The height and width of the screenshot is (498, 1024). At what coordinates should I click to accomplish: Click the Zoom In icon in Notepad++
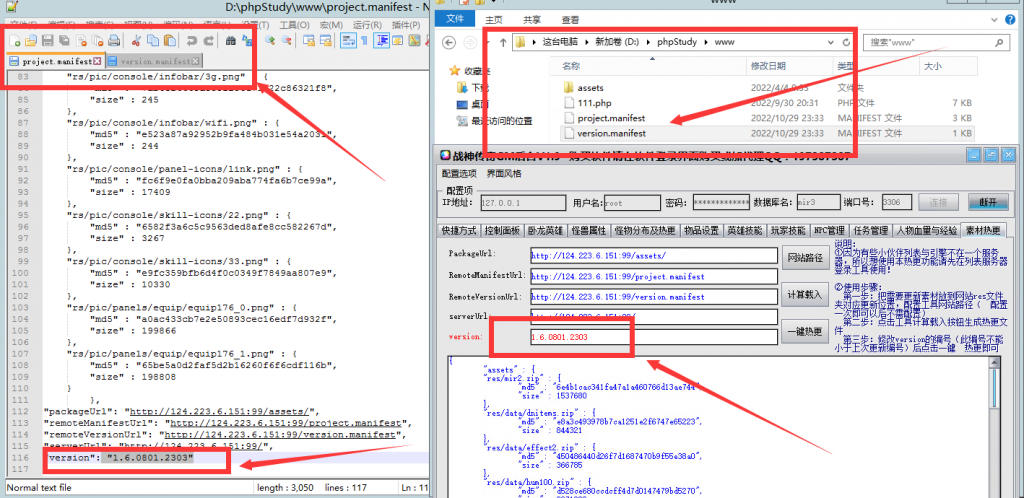[x=270, y=40]
